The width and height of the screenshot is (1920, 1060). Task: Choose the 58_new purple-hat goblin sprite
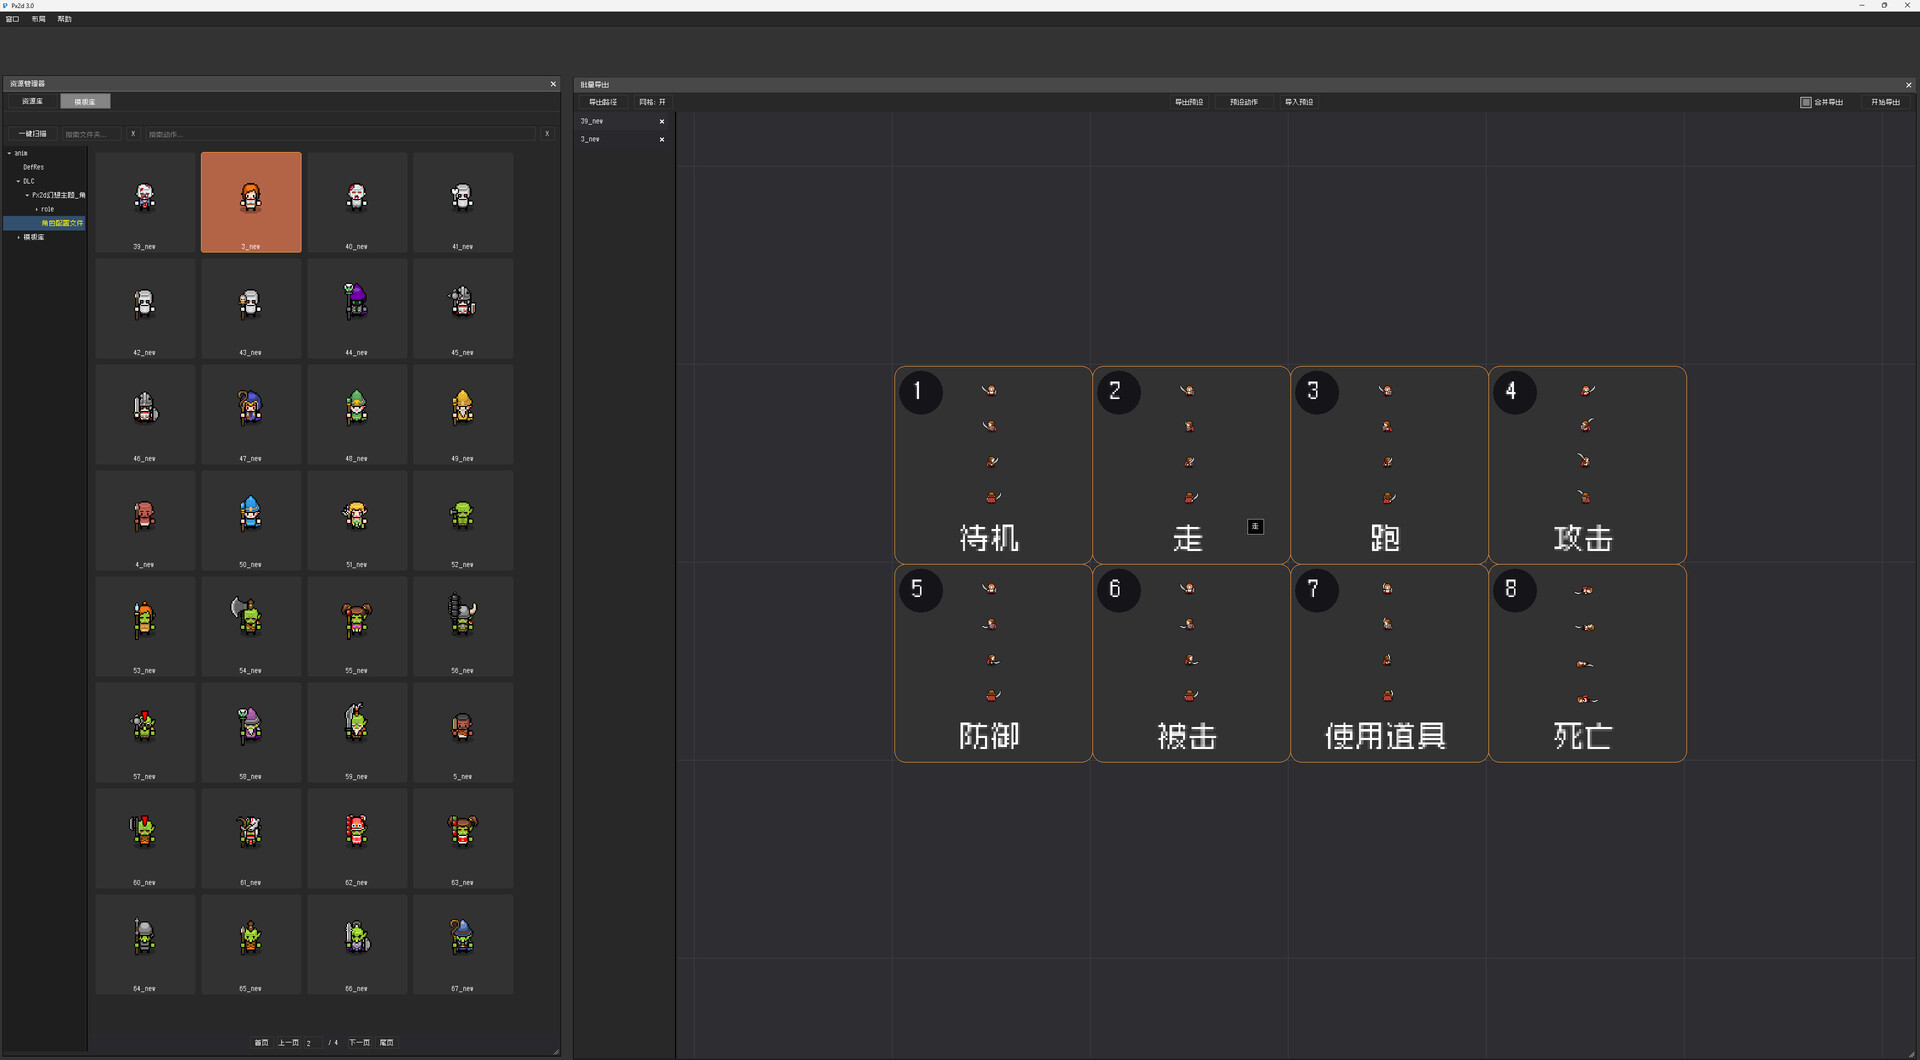click(251, 732)
